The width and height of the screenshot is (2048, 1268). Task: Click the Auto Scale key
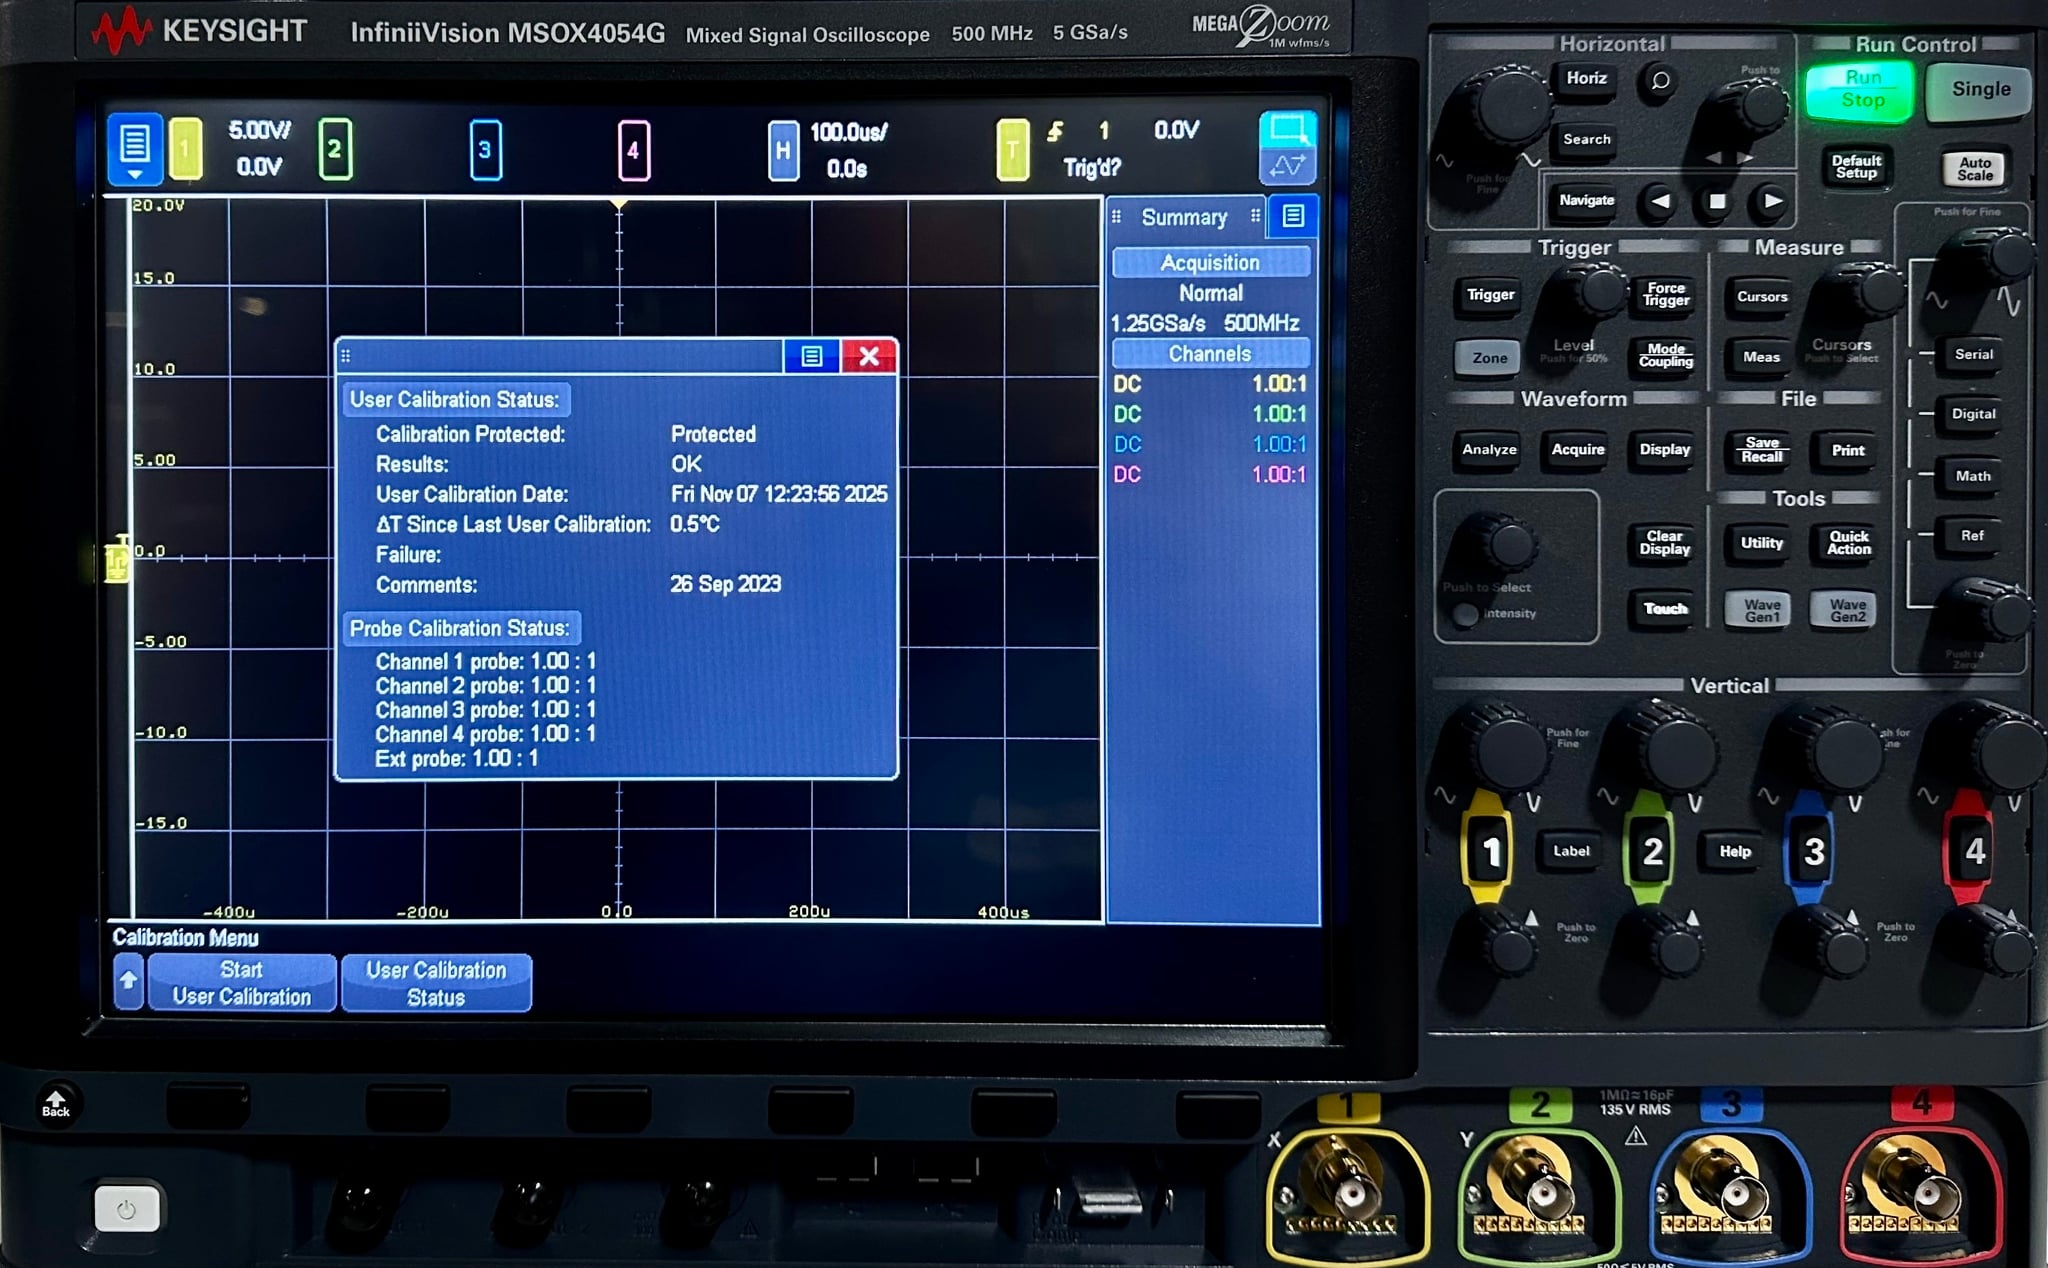[x=1975, y=169]
